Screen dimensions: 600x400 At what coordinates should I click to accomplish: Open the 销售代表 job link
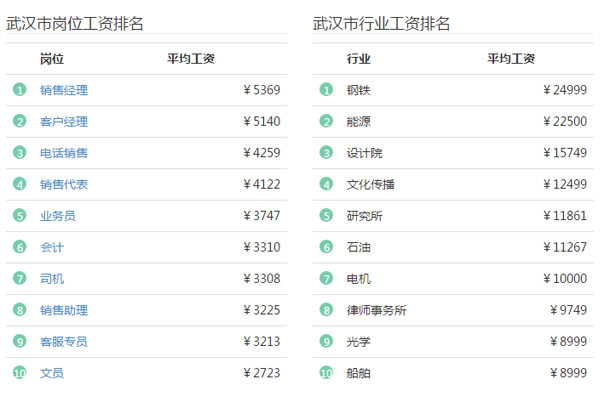(64, 184)
